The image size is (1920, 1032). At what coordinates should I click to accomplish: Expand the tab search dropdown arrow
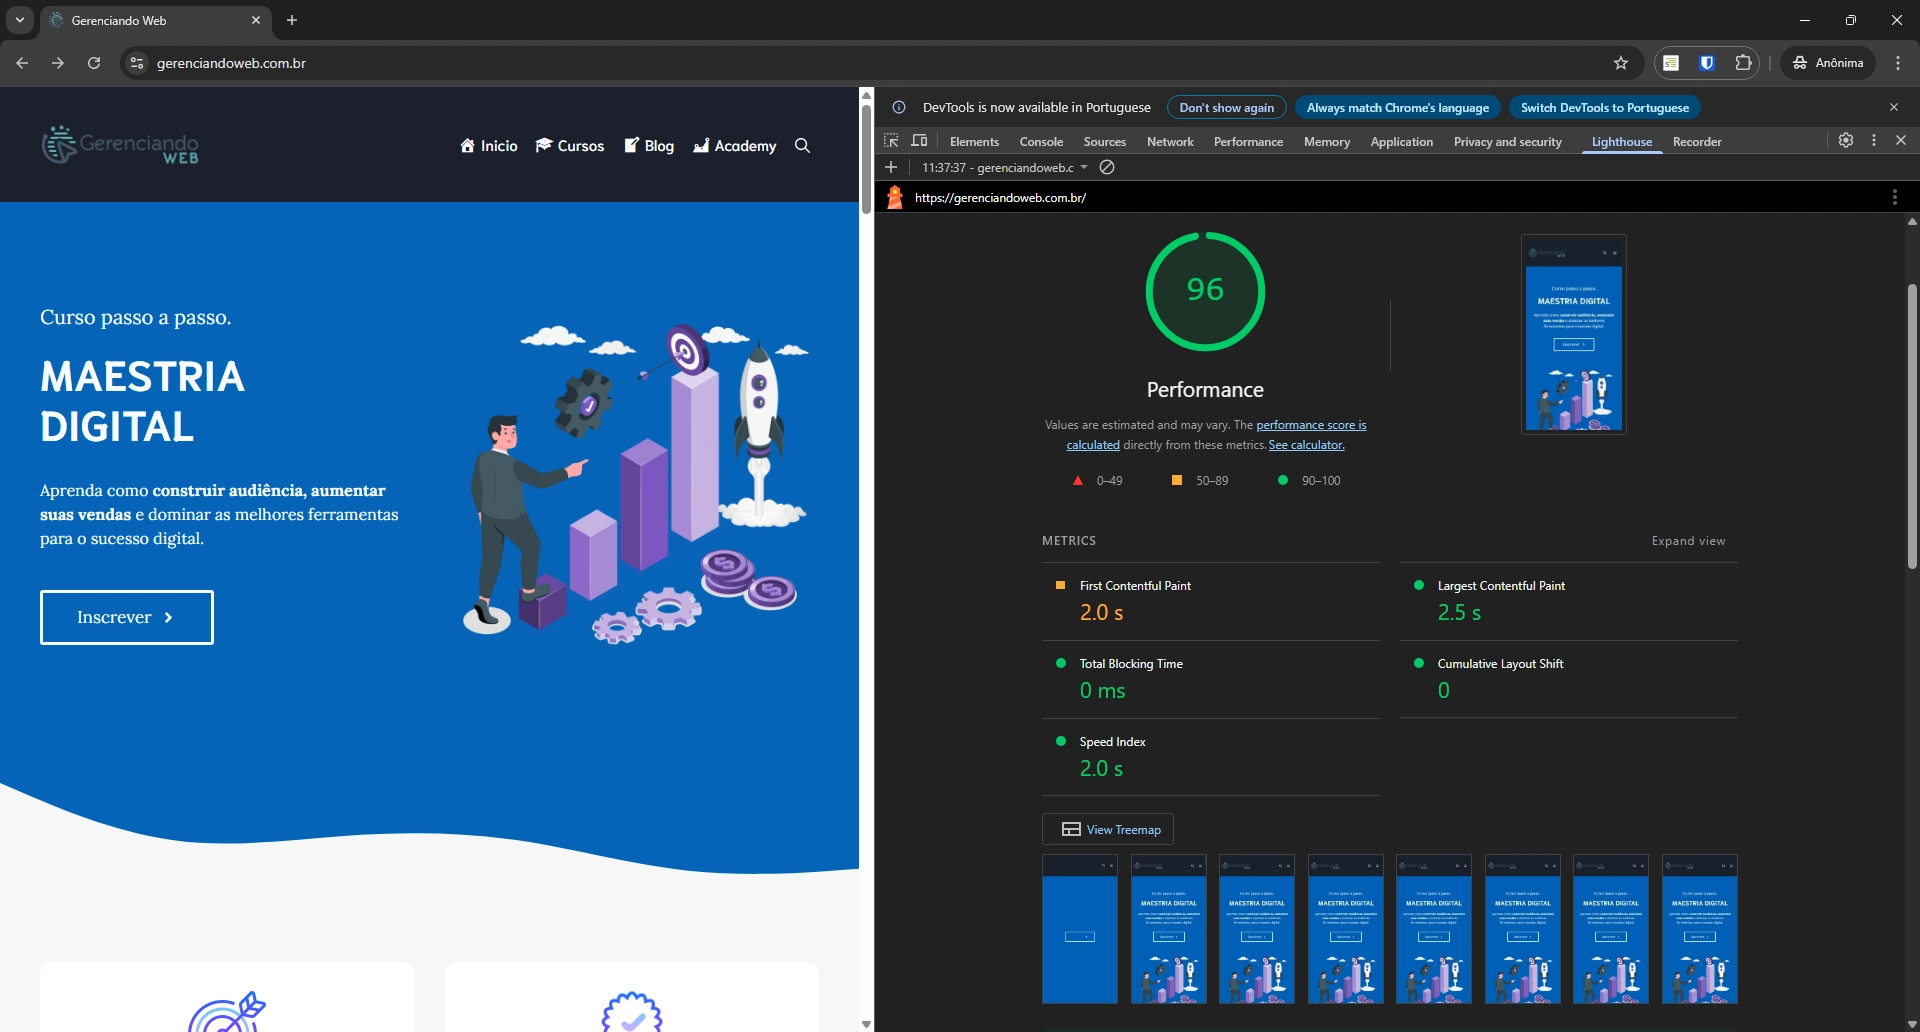point(20,20)
